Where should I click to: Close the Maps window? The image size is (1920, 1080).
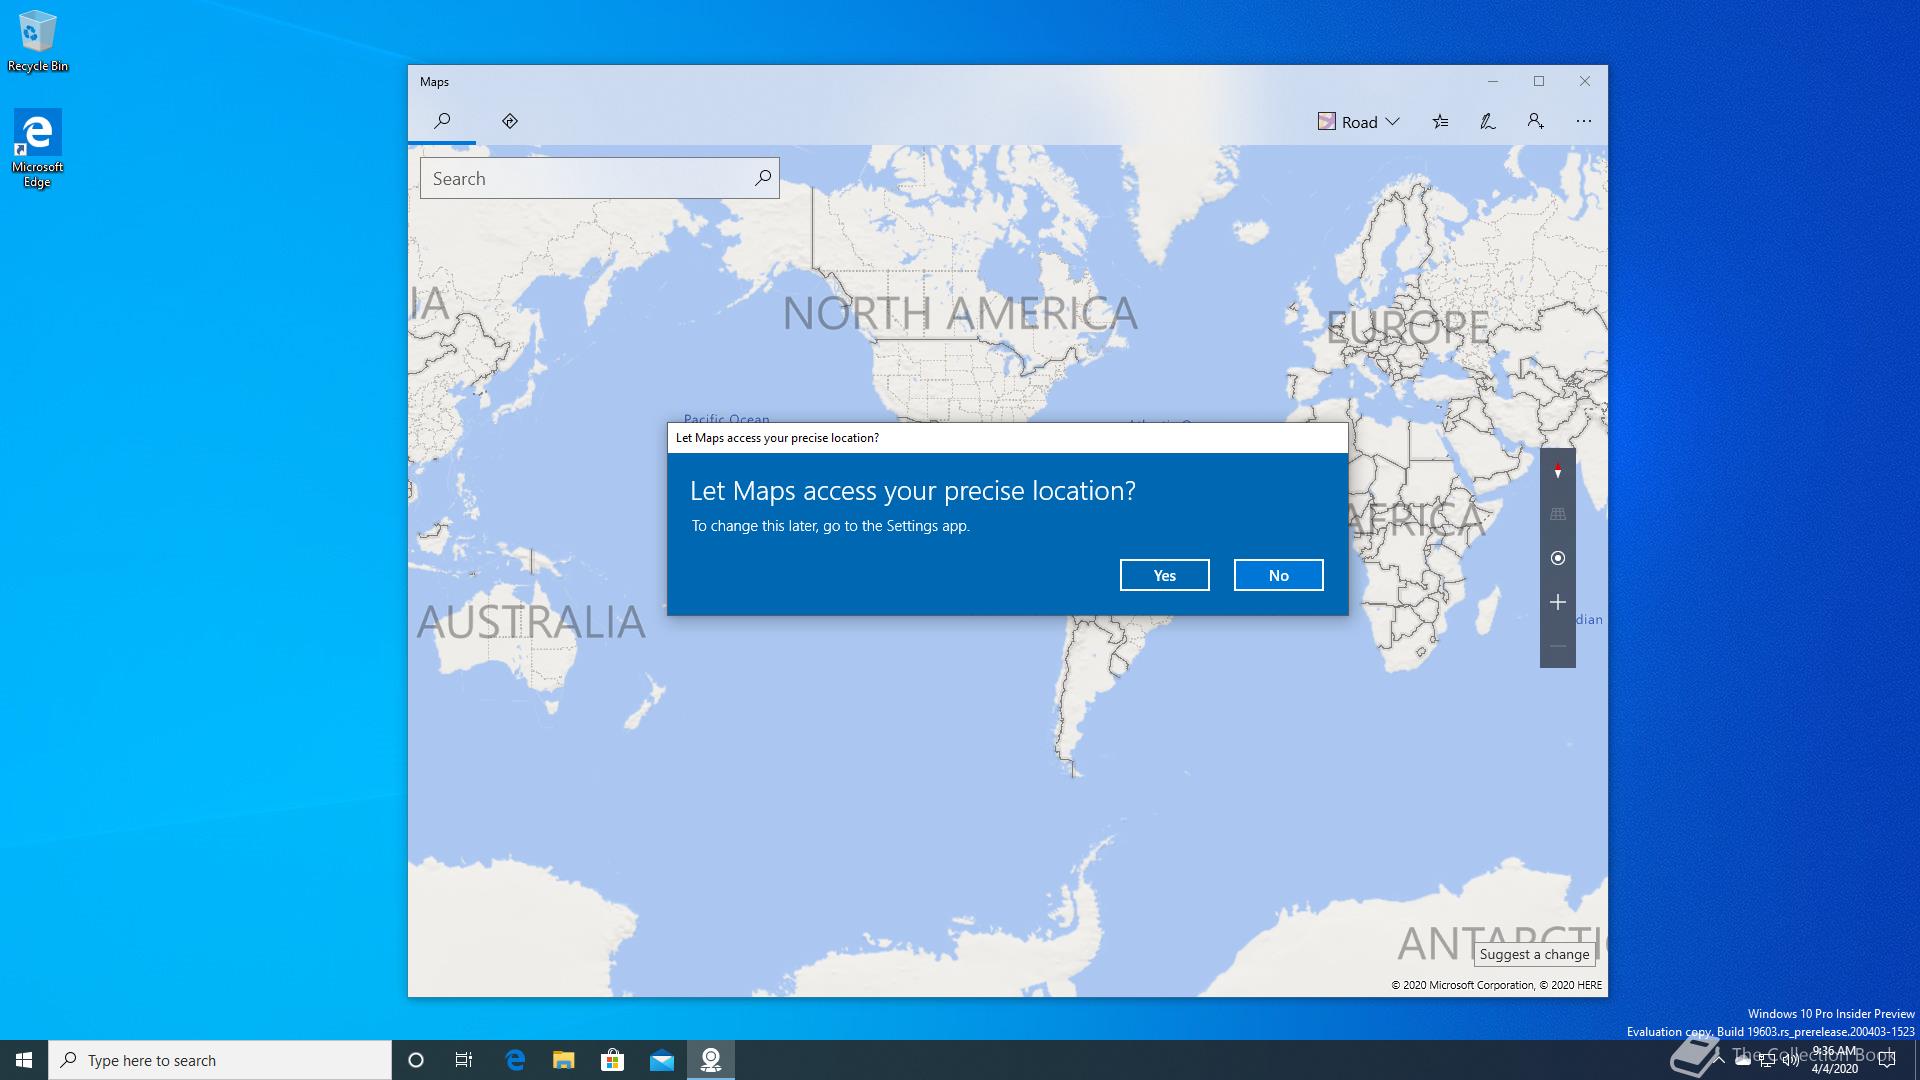point(1585,81)
